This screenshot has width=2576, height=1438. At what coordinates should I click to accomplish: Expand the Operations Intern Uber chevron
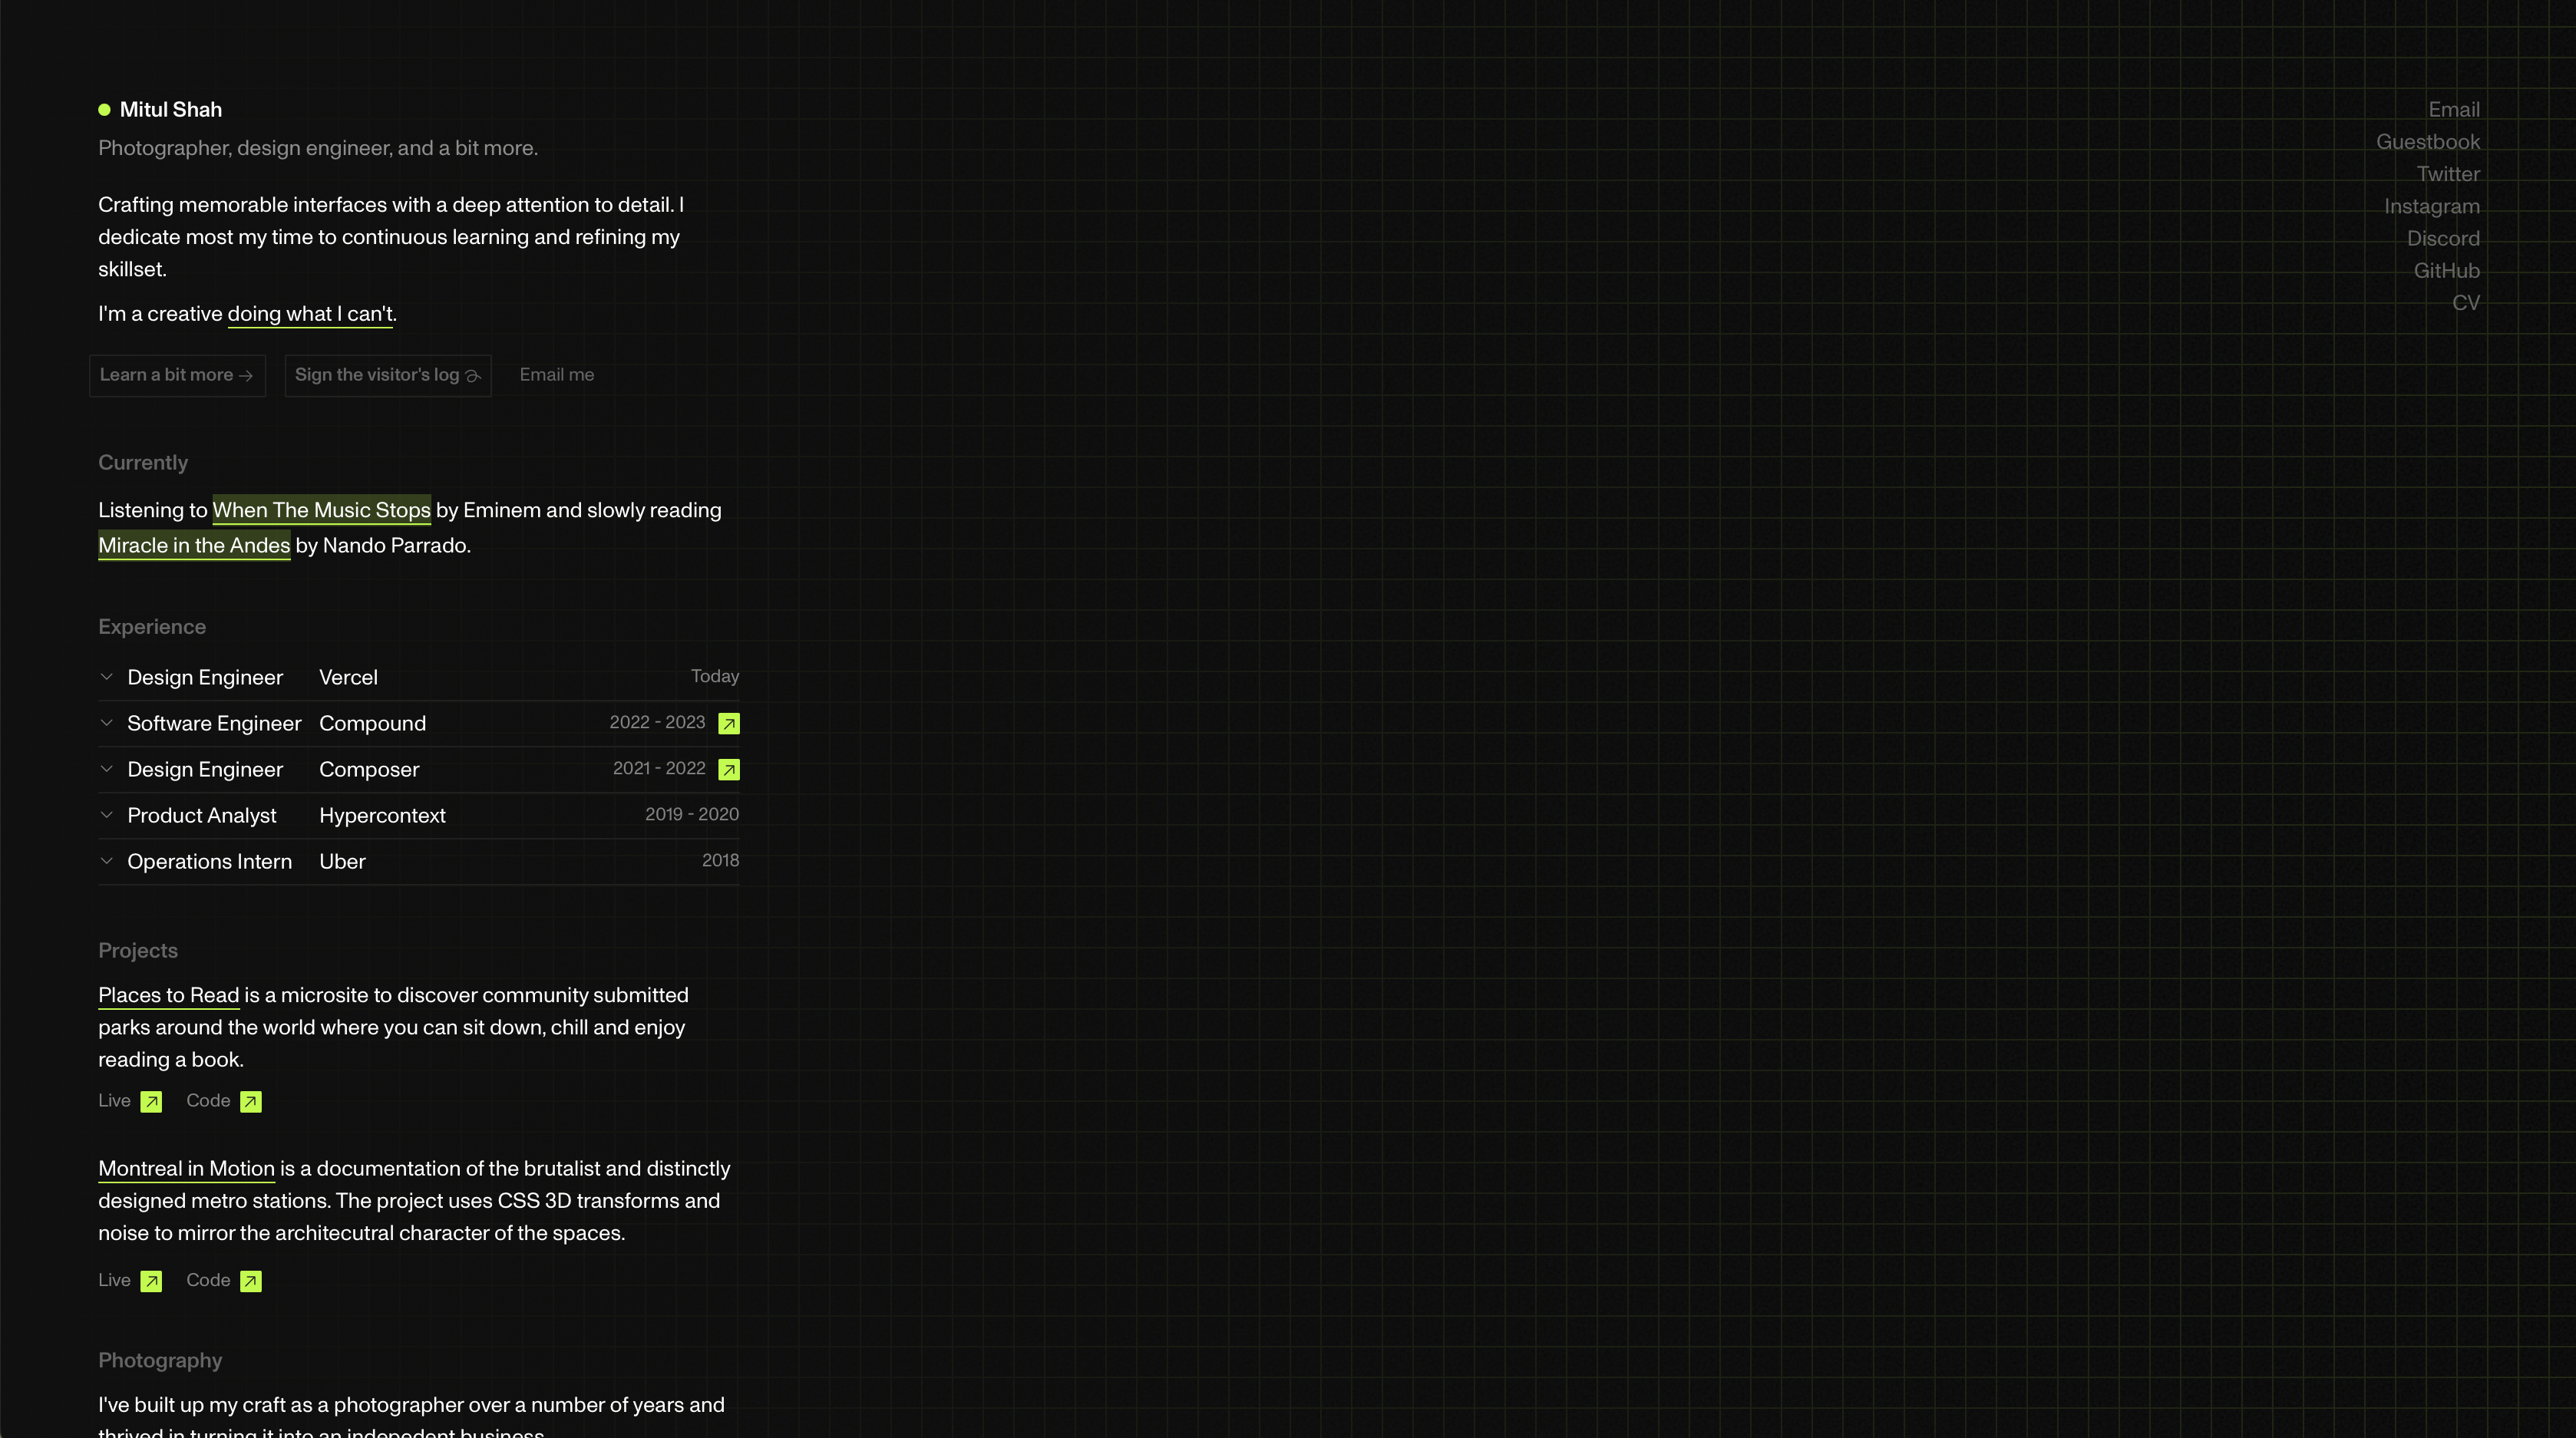(107, 861)
